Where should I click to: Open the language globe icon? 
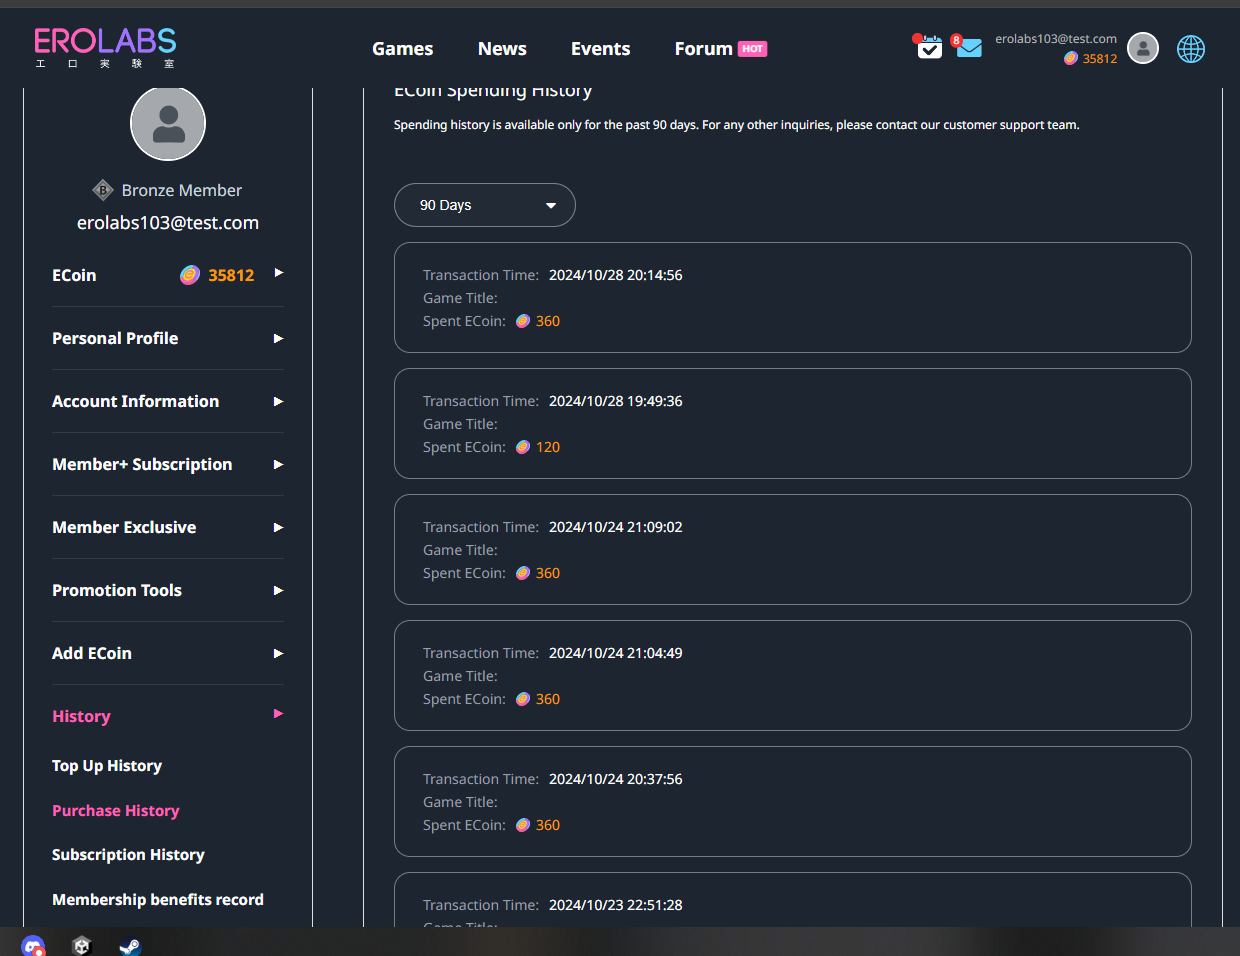coord(1191,48)
